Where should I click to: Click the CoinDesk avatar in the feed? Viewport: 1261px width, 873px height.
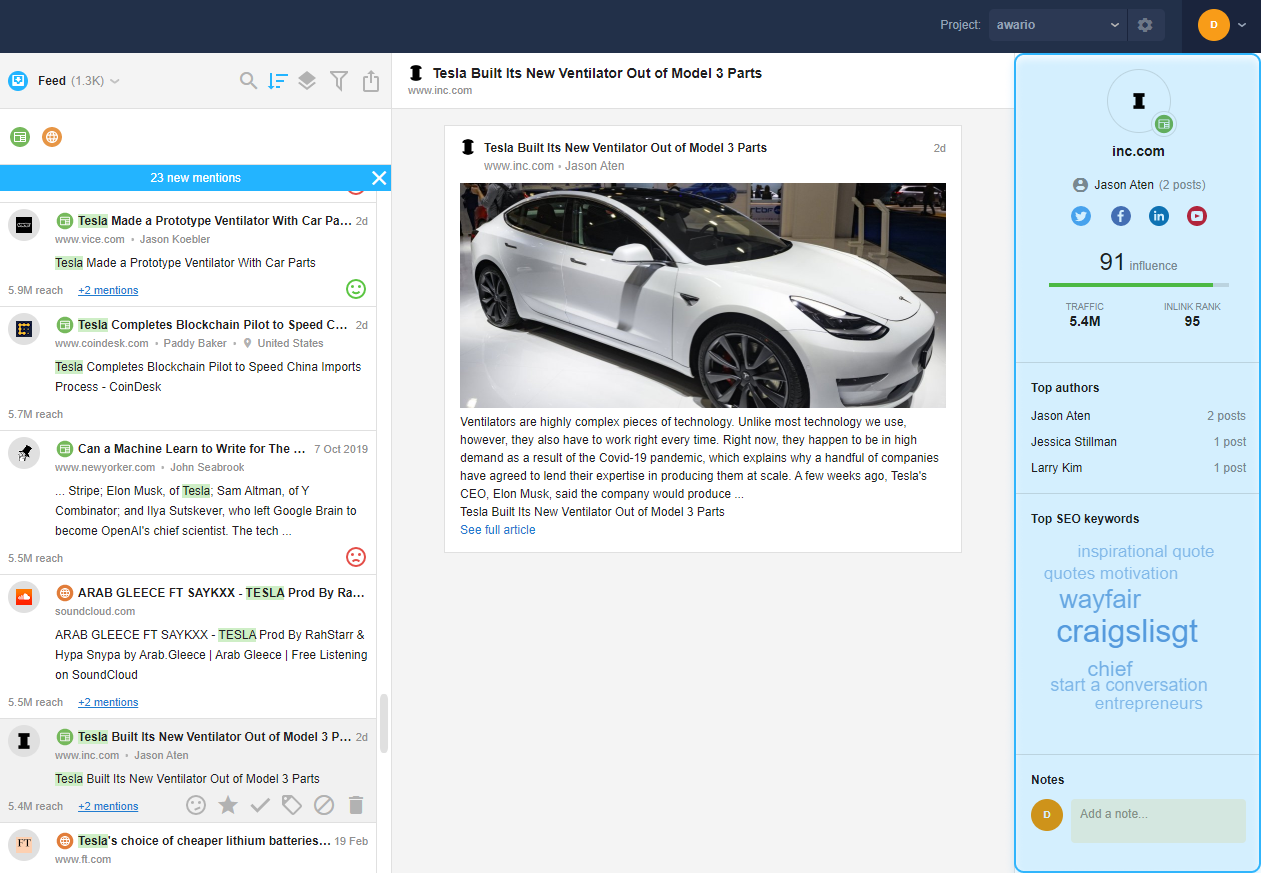pos(24,328)
